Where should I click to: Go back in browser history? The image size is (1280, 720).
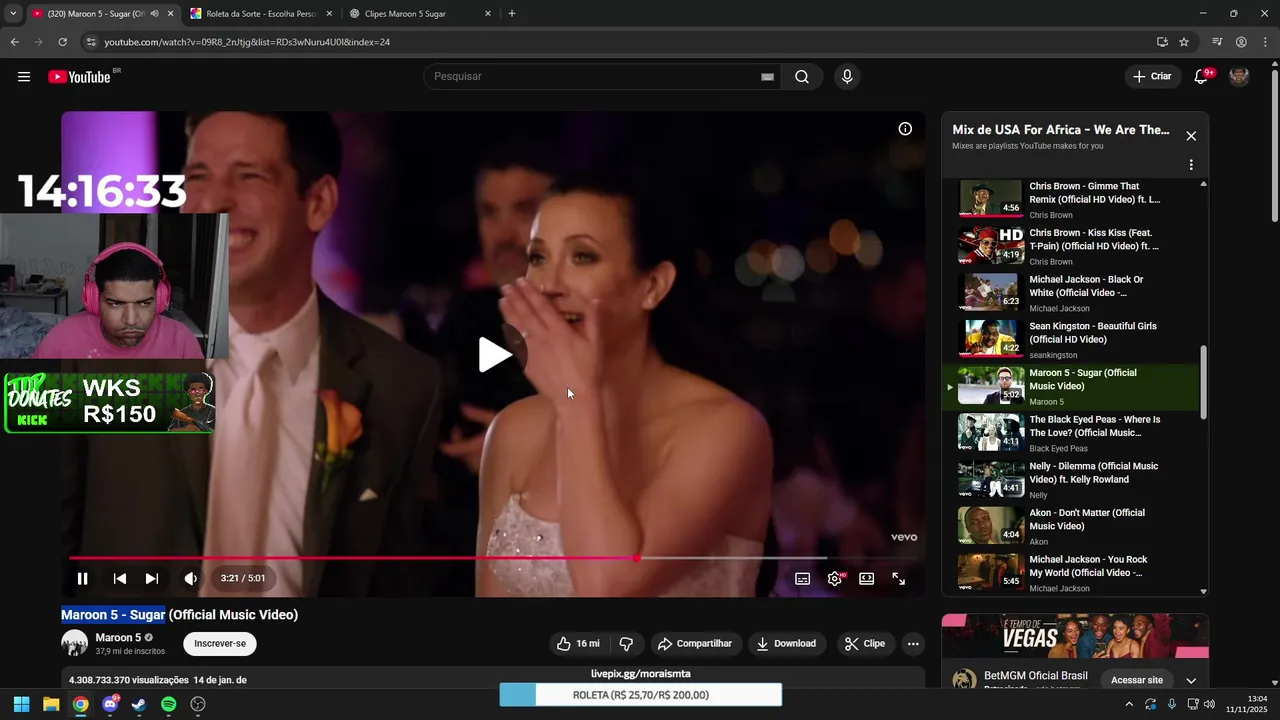[14, 42]
